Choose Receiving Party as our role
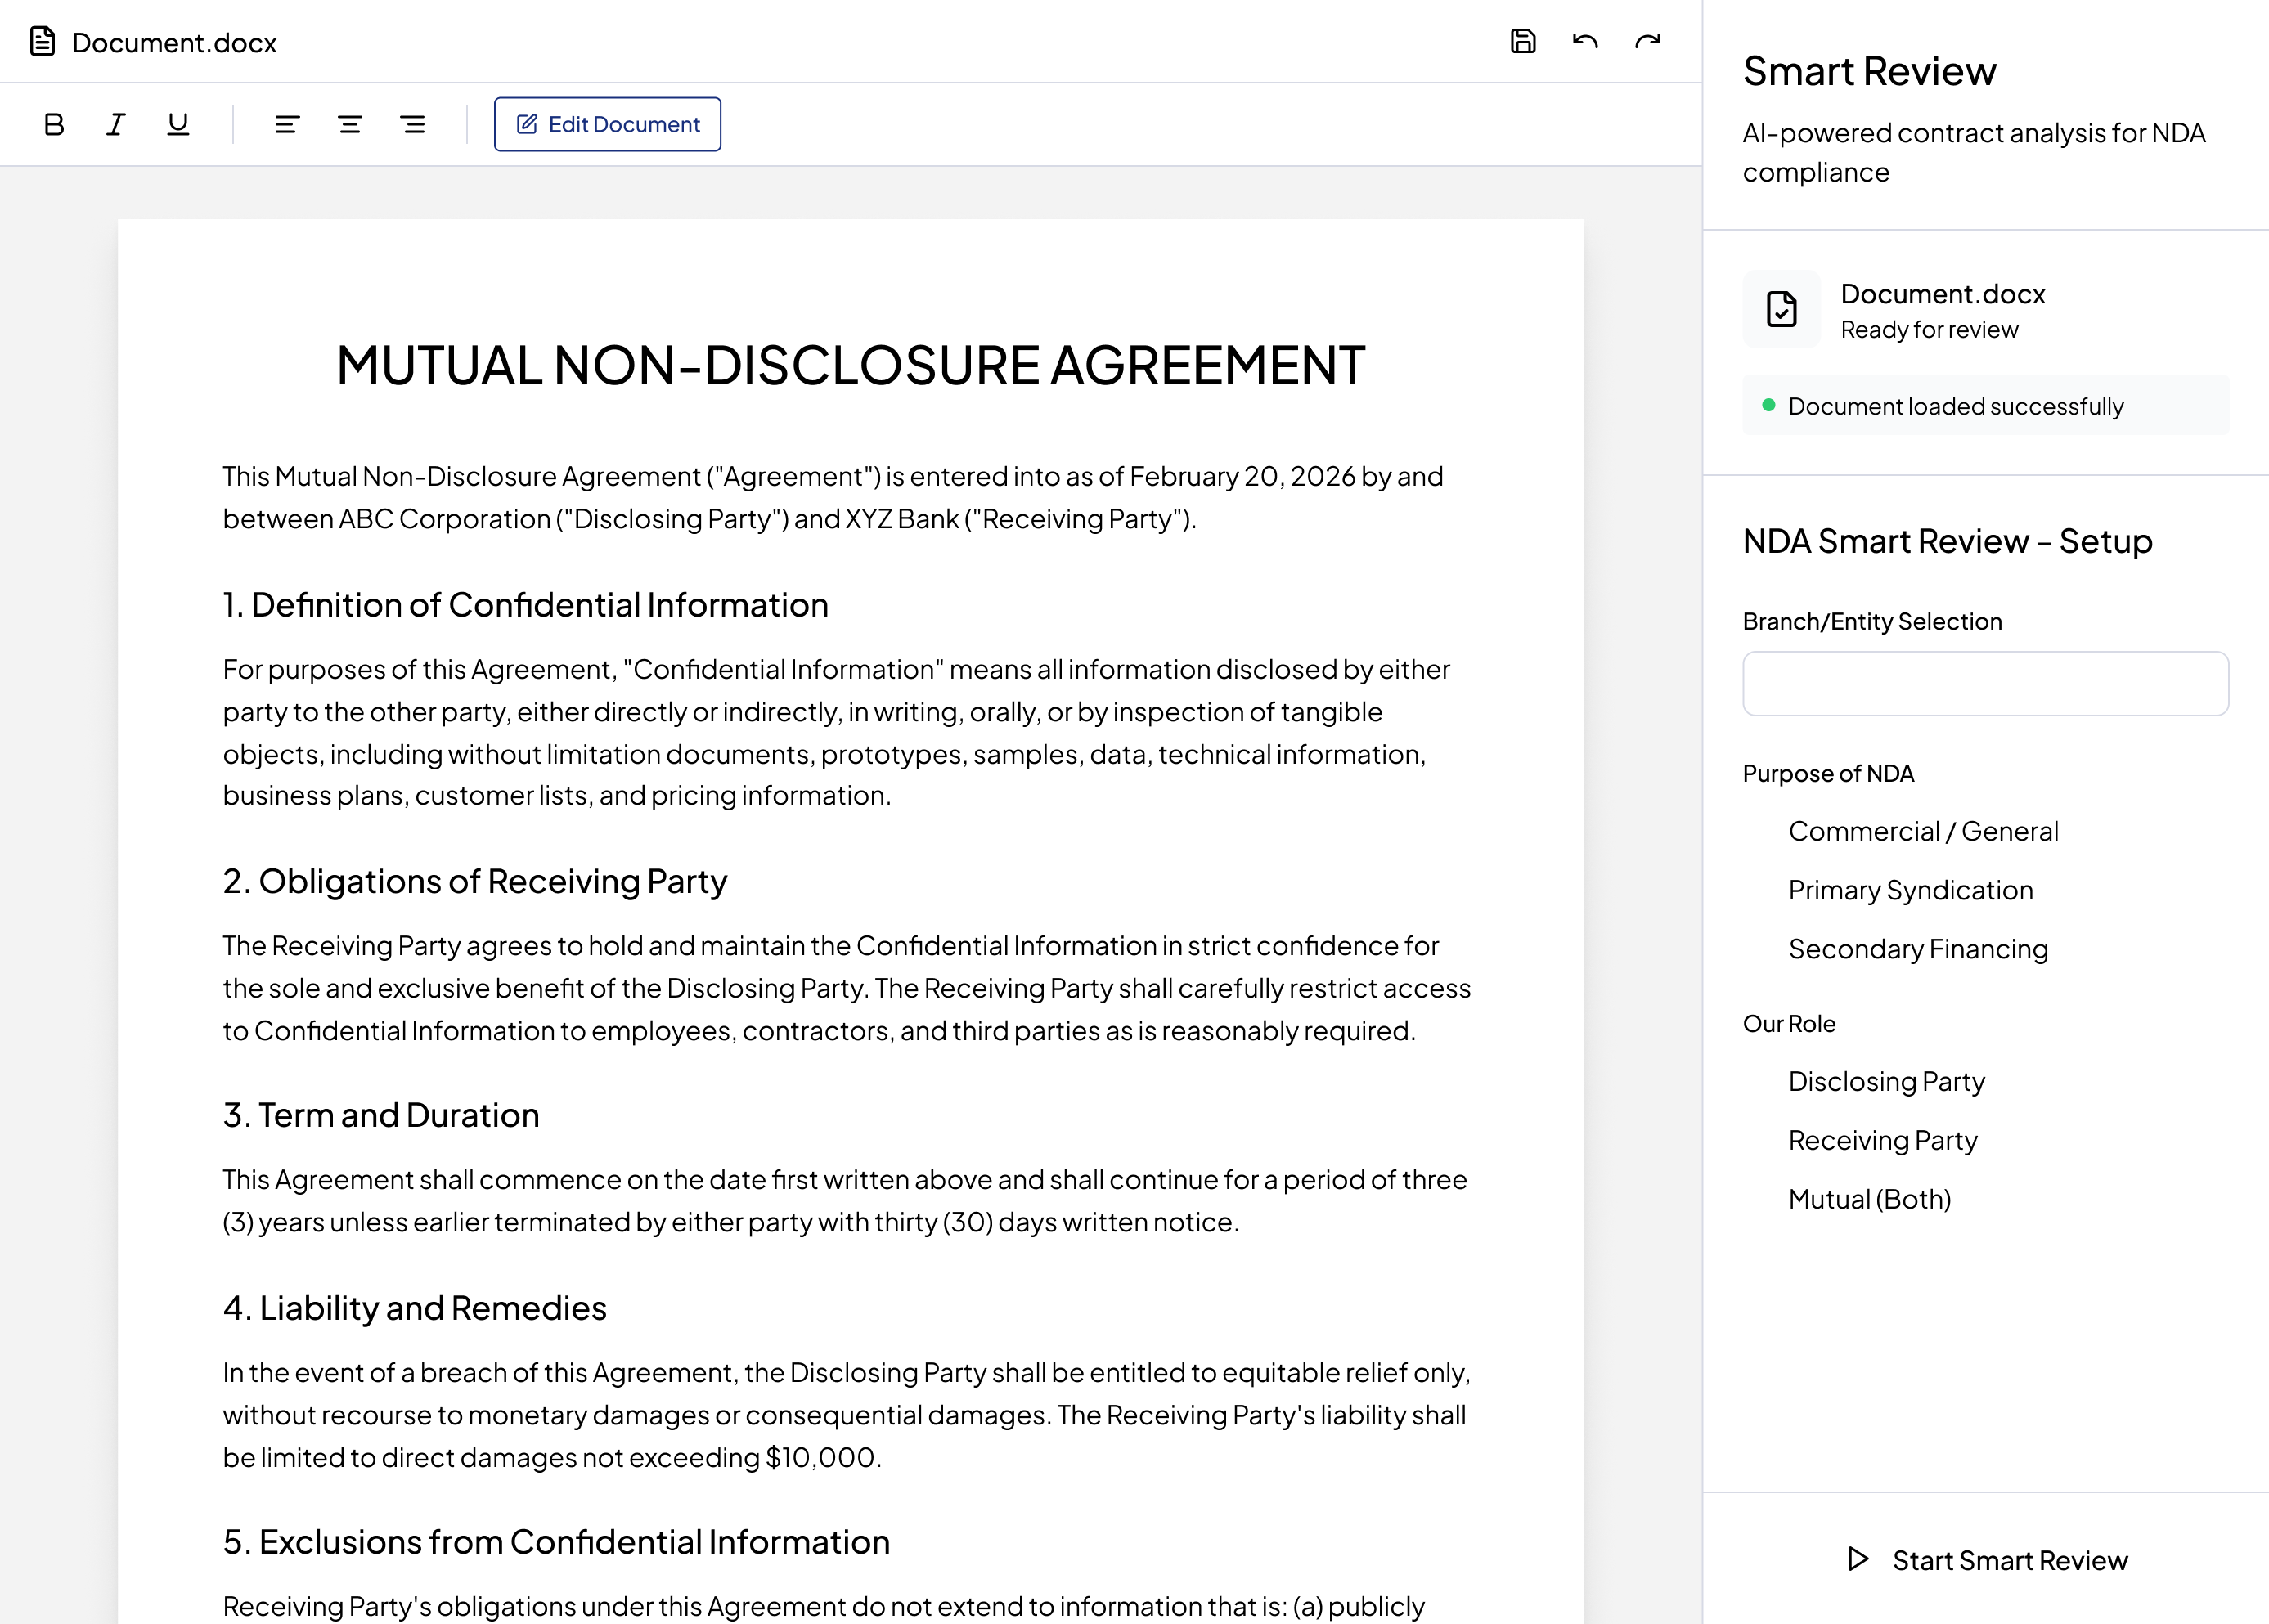 (1882, 1141)
